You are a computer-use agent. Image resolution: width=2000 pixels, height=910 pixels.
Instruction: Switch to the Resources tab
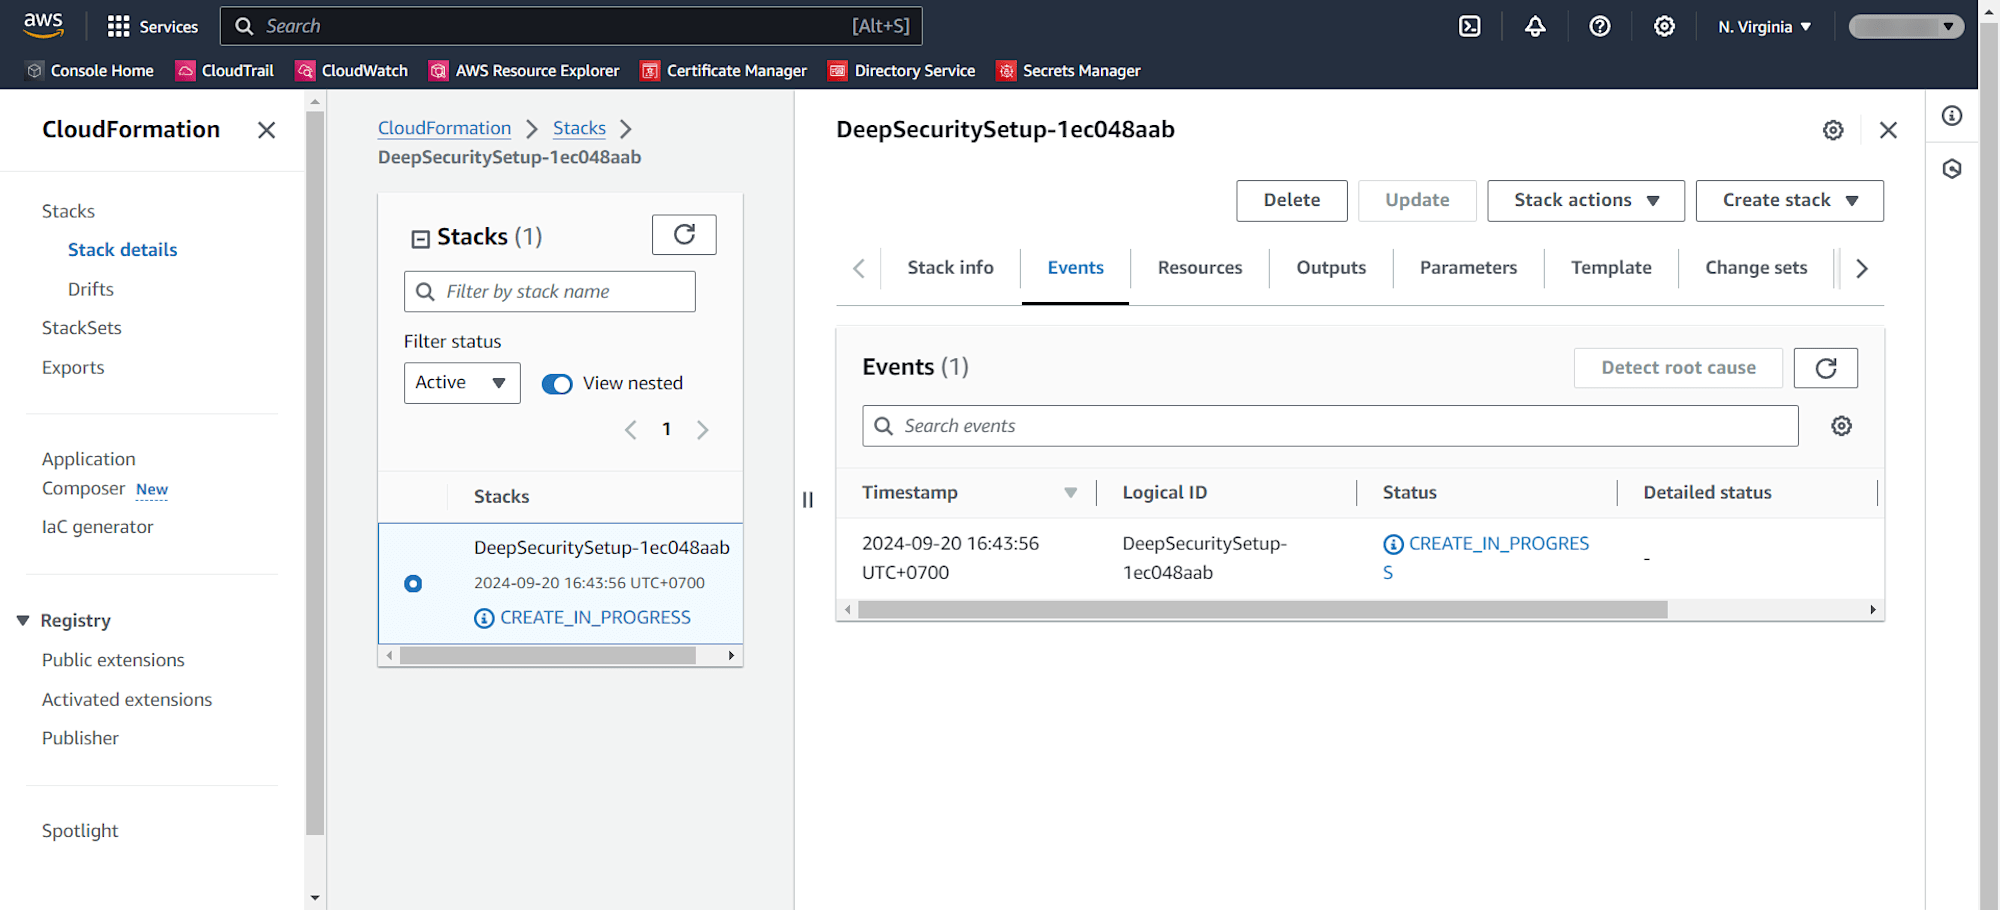[1199, 268]
